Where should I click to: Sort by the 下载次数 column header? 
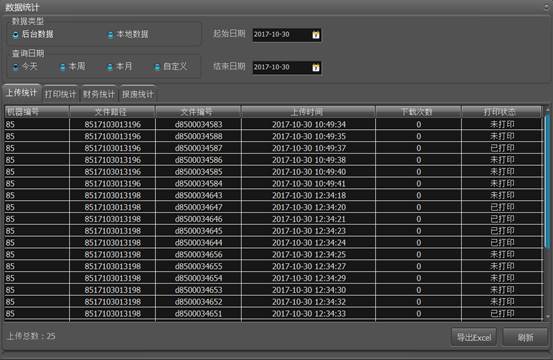[418, 112]
